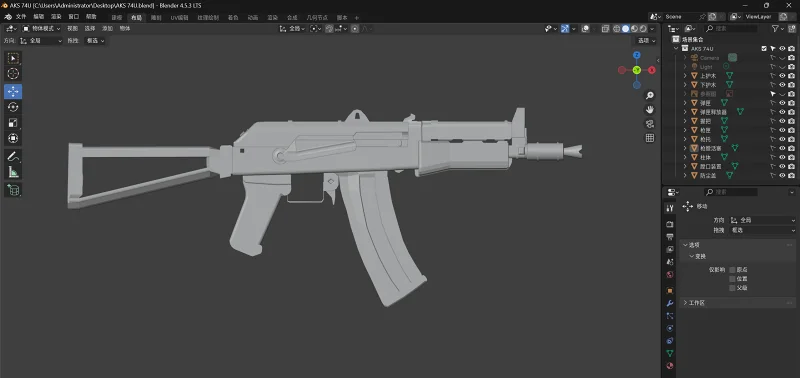Open 方向 全局 dropdown in tool settings bar
The image size is (800, 378).
click(x=41, y=41)
